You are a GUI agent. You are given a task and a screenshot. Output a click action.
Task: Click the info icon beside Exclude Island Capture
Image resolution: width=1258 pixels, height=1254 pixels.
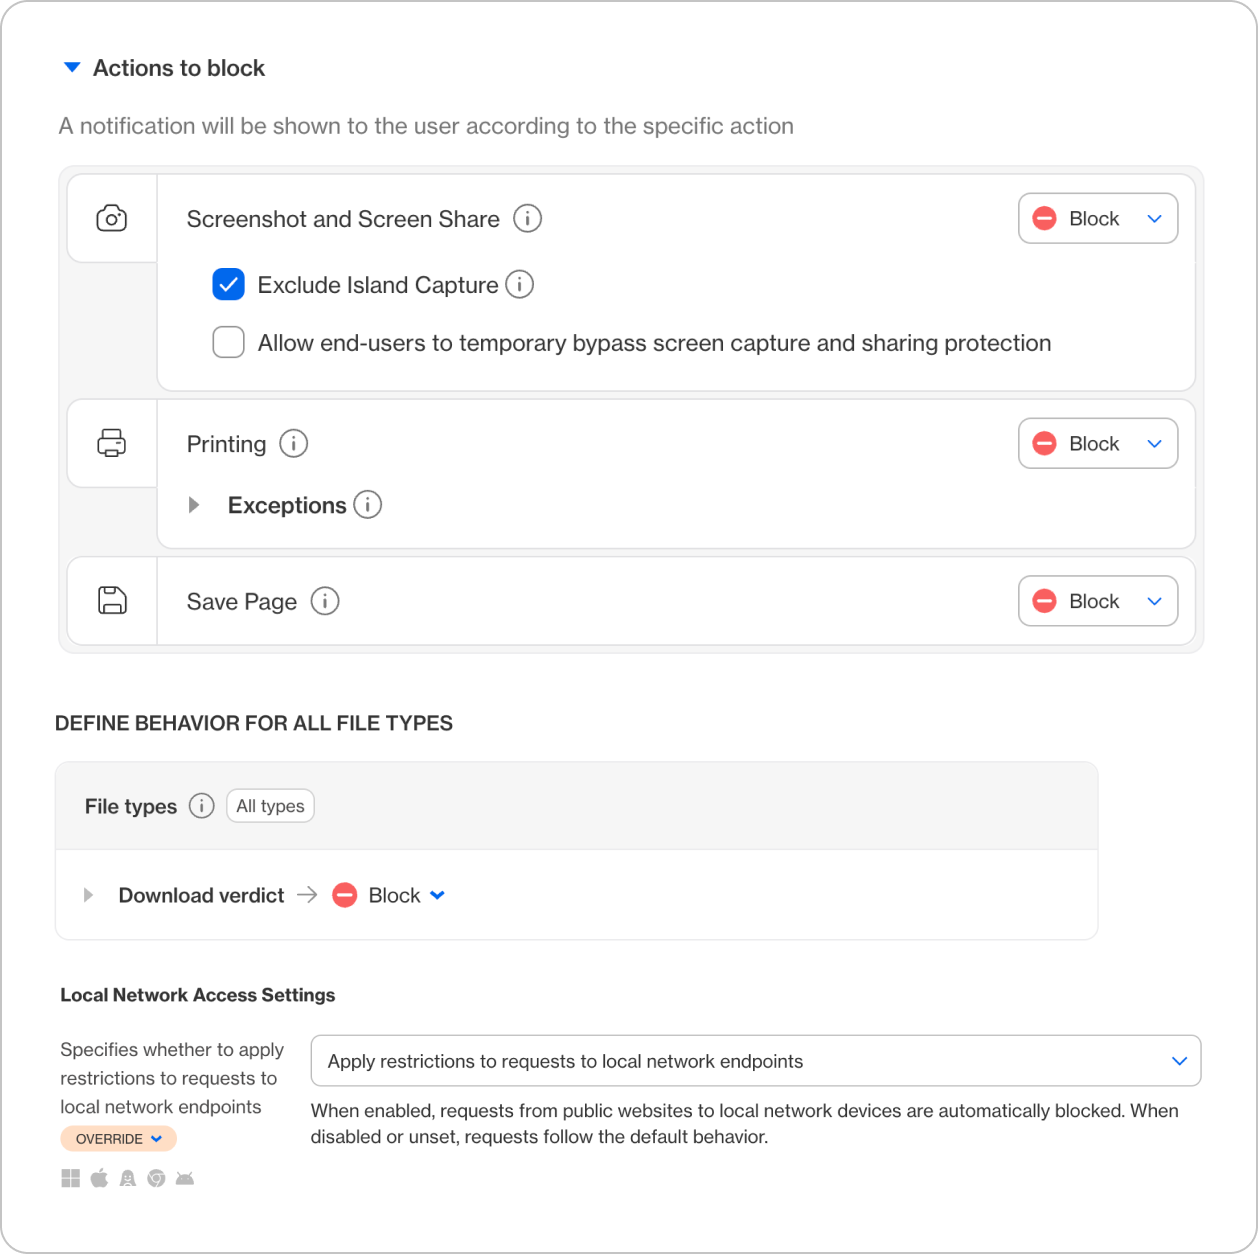point(519,285)
